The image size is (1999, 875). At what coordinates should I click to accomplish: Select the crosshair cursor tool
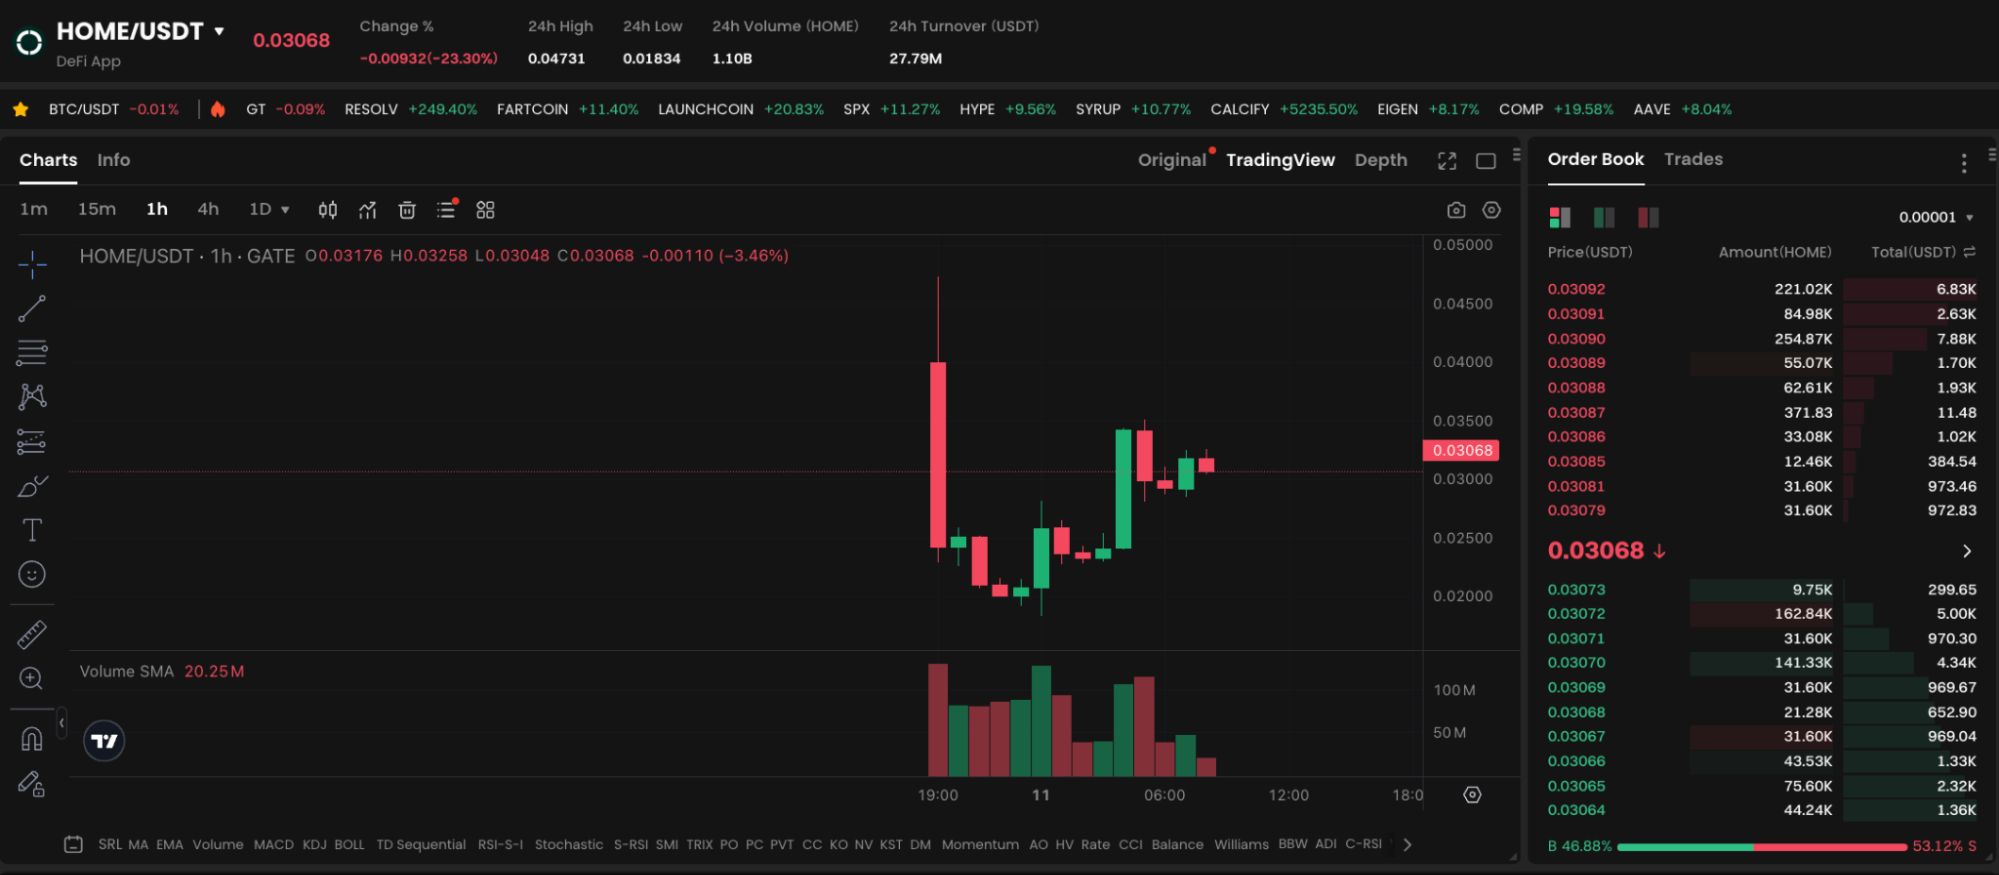(x=32, y=264)
